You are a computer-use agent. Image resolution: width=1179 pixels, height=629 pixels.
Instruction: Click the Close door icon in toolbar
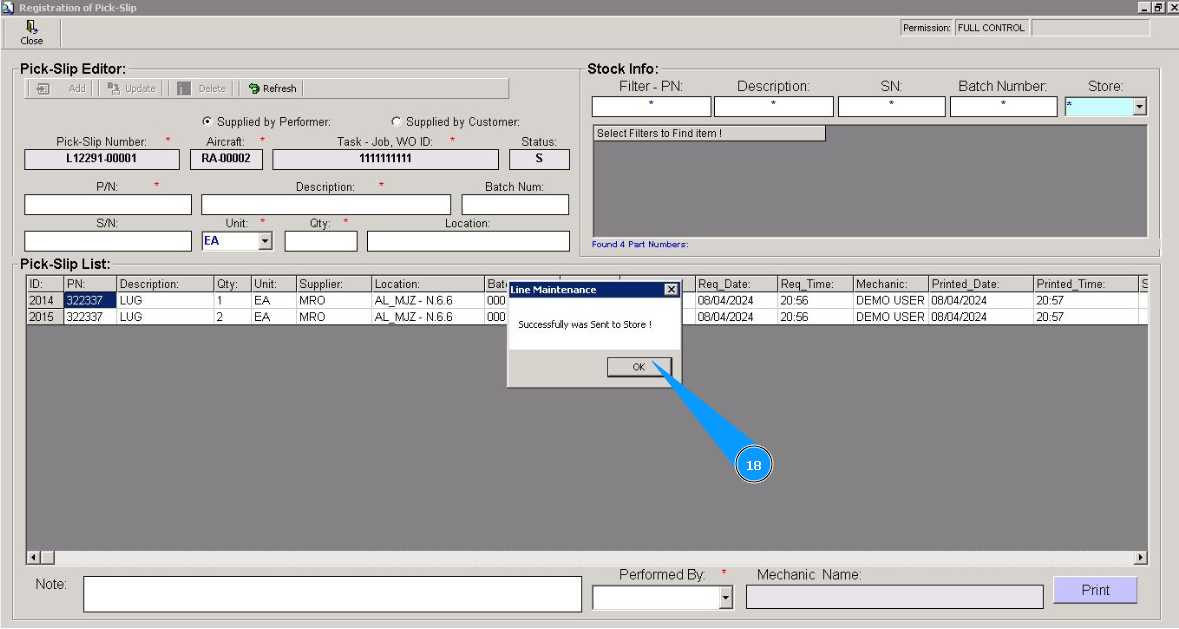[32, 27]
